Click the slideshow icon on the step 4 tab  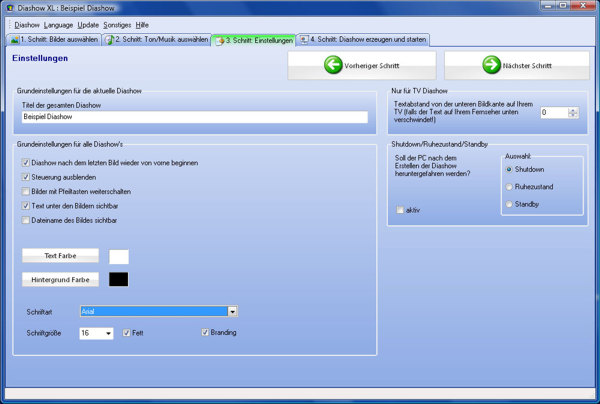click(304, 40)
